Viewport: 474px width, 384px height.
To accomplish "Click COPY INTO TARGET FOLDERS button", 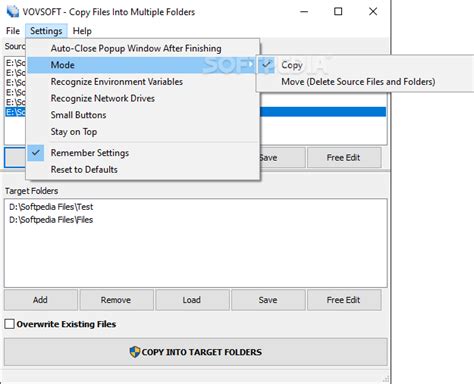I will point(196,352).
